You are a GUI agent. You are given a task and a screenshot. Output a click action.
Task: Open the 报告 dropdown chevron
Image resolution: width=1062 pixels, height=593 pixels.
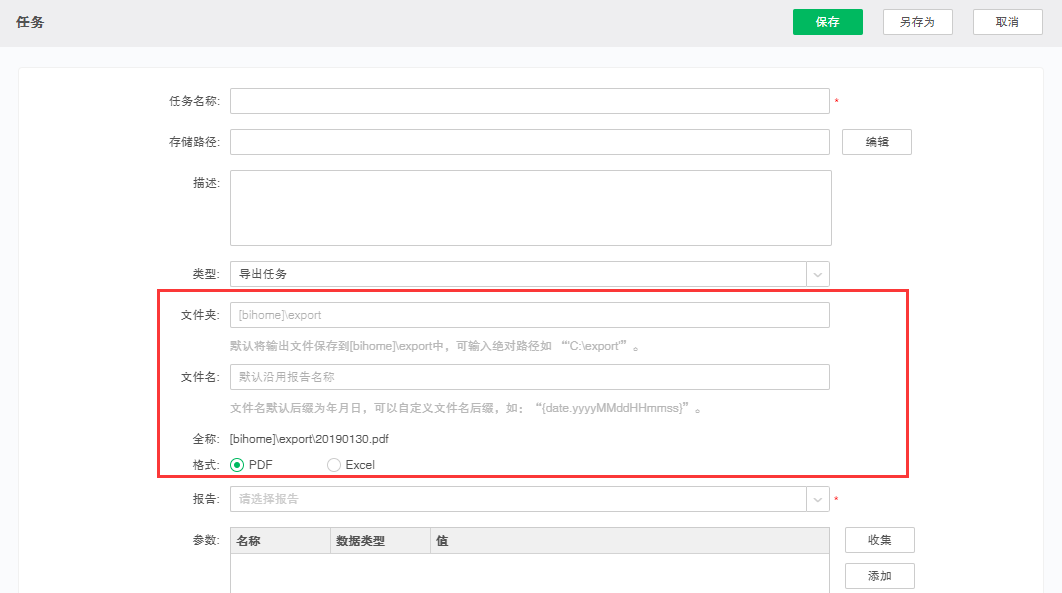pyautogui.click(x=818, y=499)
